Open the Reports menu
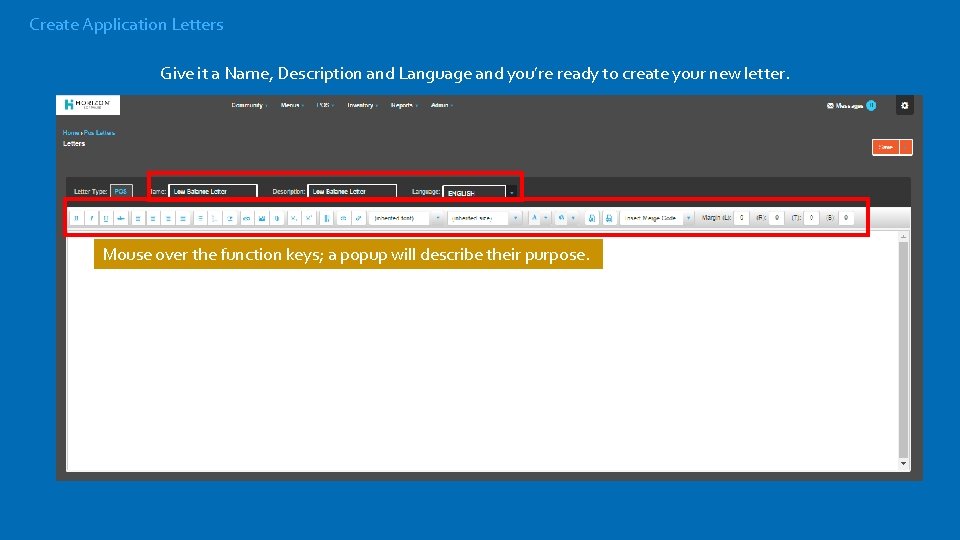 point(403,105)
